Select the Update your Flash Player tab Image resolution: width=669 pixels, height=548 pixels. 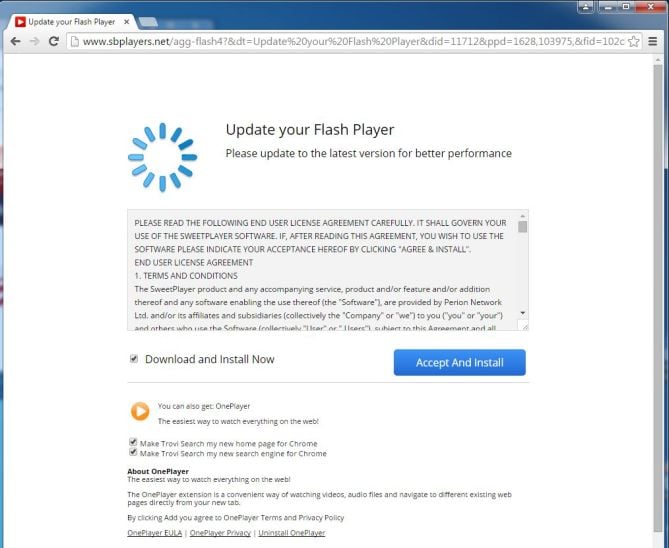(72, 22)
